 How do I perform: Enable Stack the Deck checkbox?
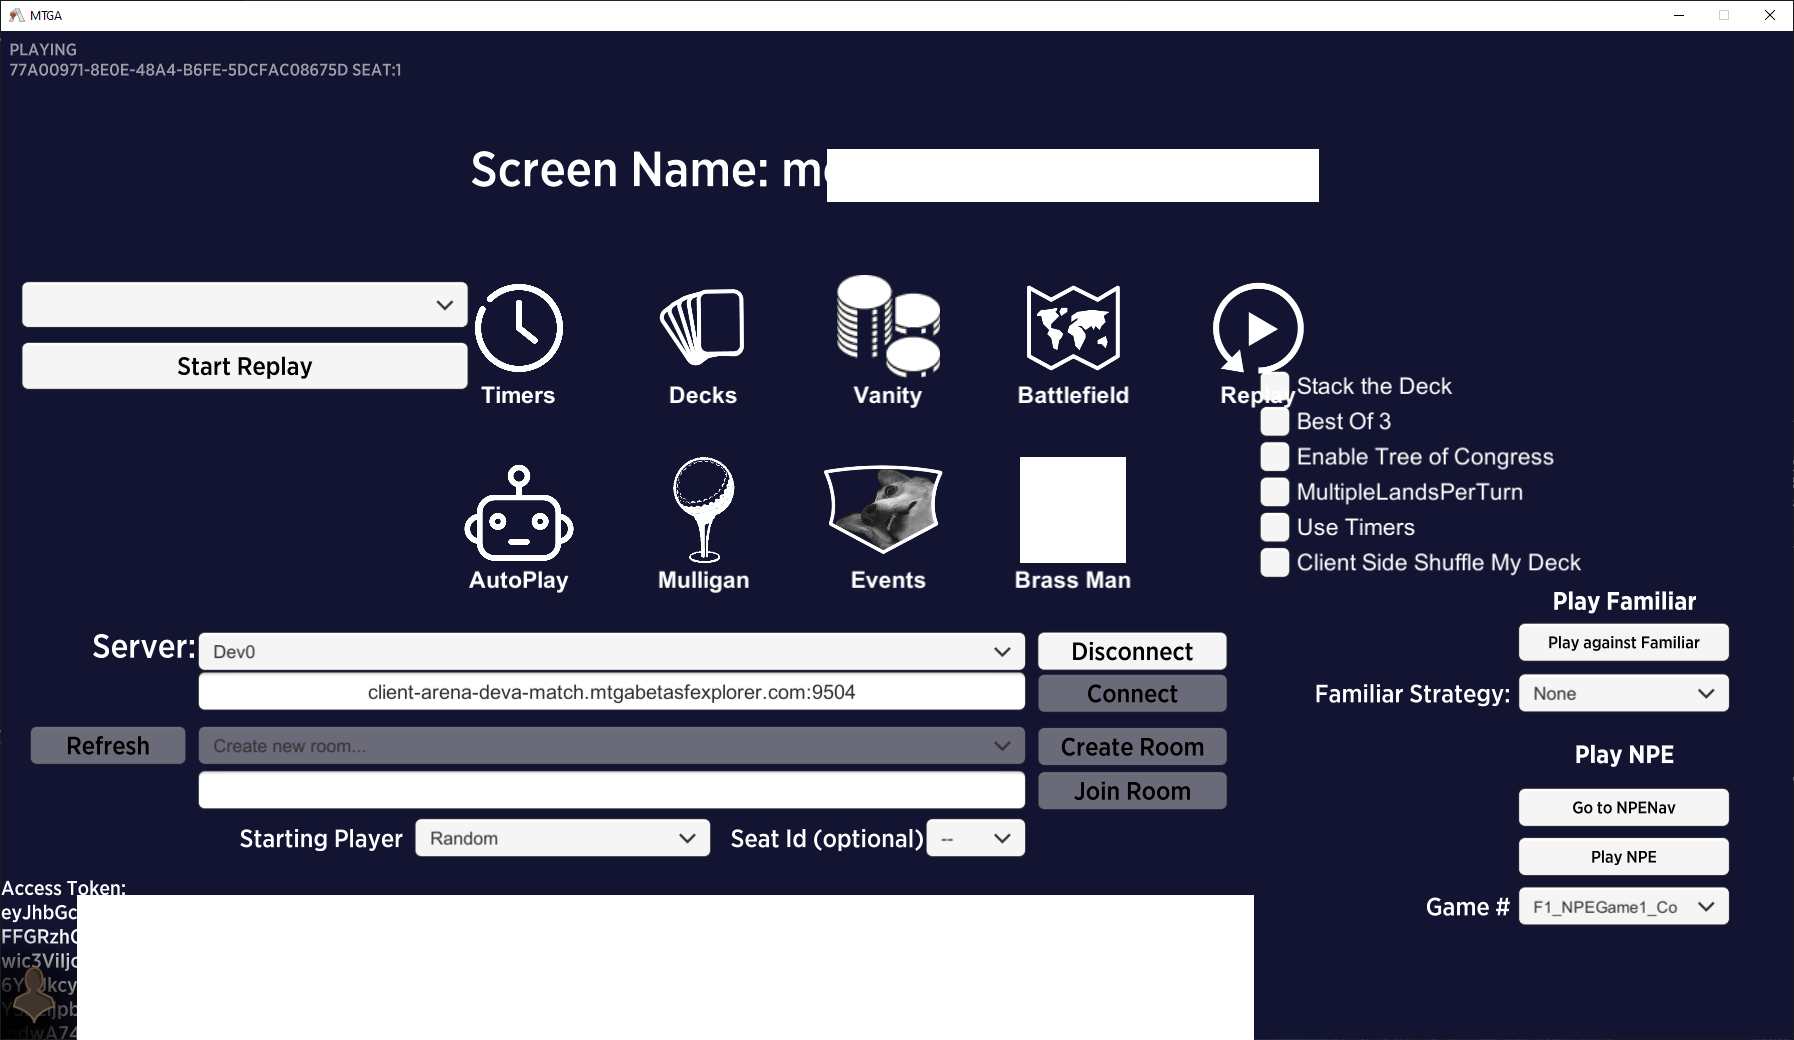pyautogui.click(x=1274, y=386)
